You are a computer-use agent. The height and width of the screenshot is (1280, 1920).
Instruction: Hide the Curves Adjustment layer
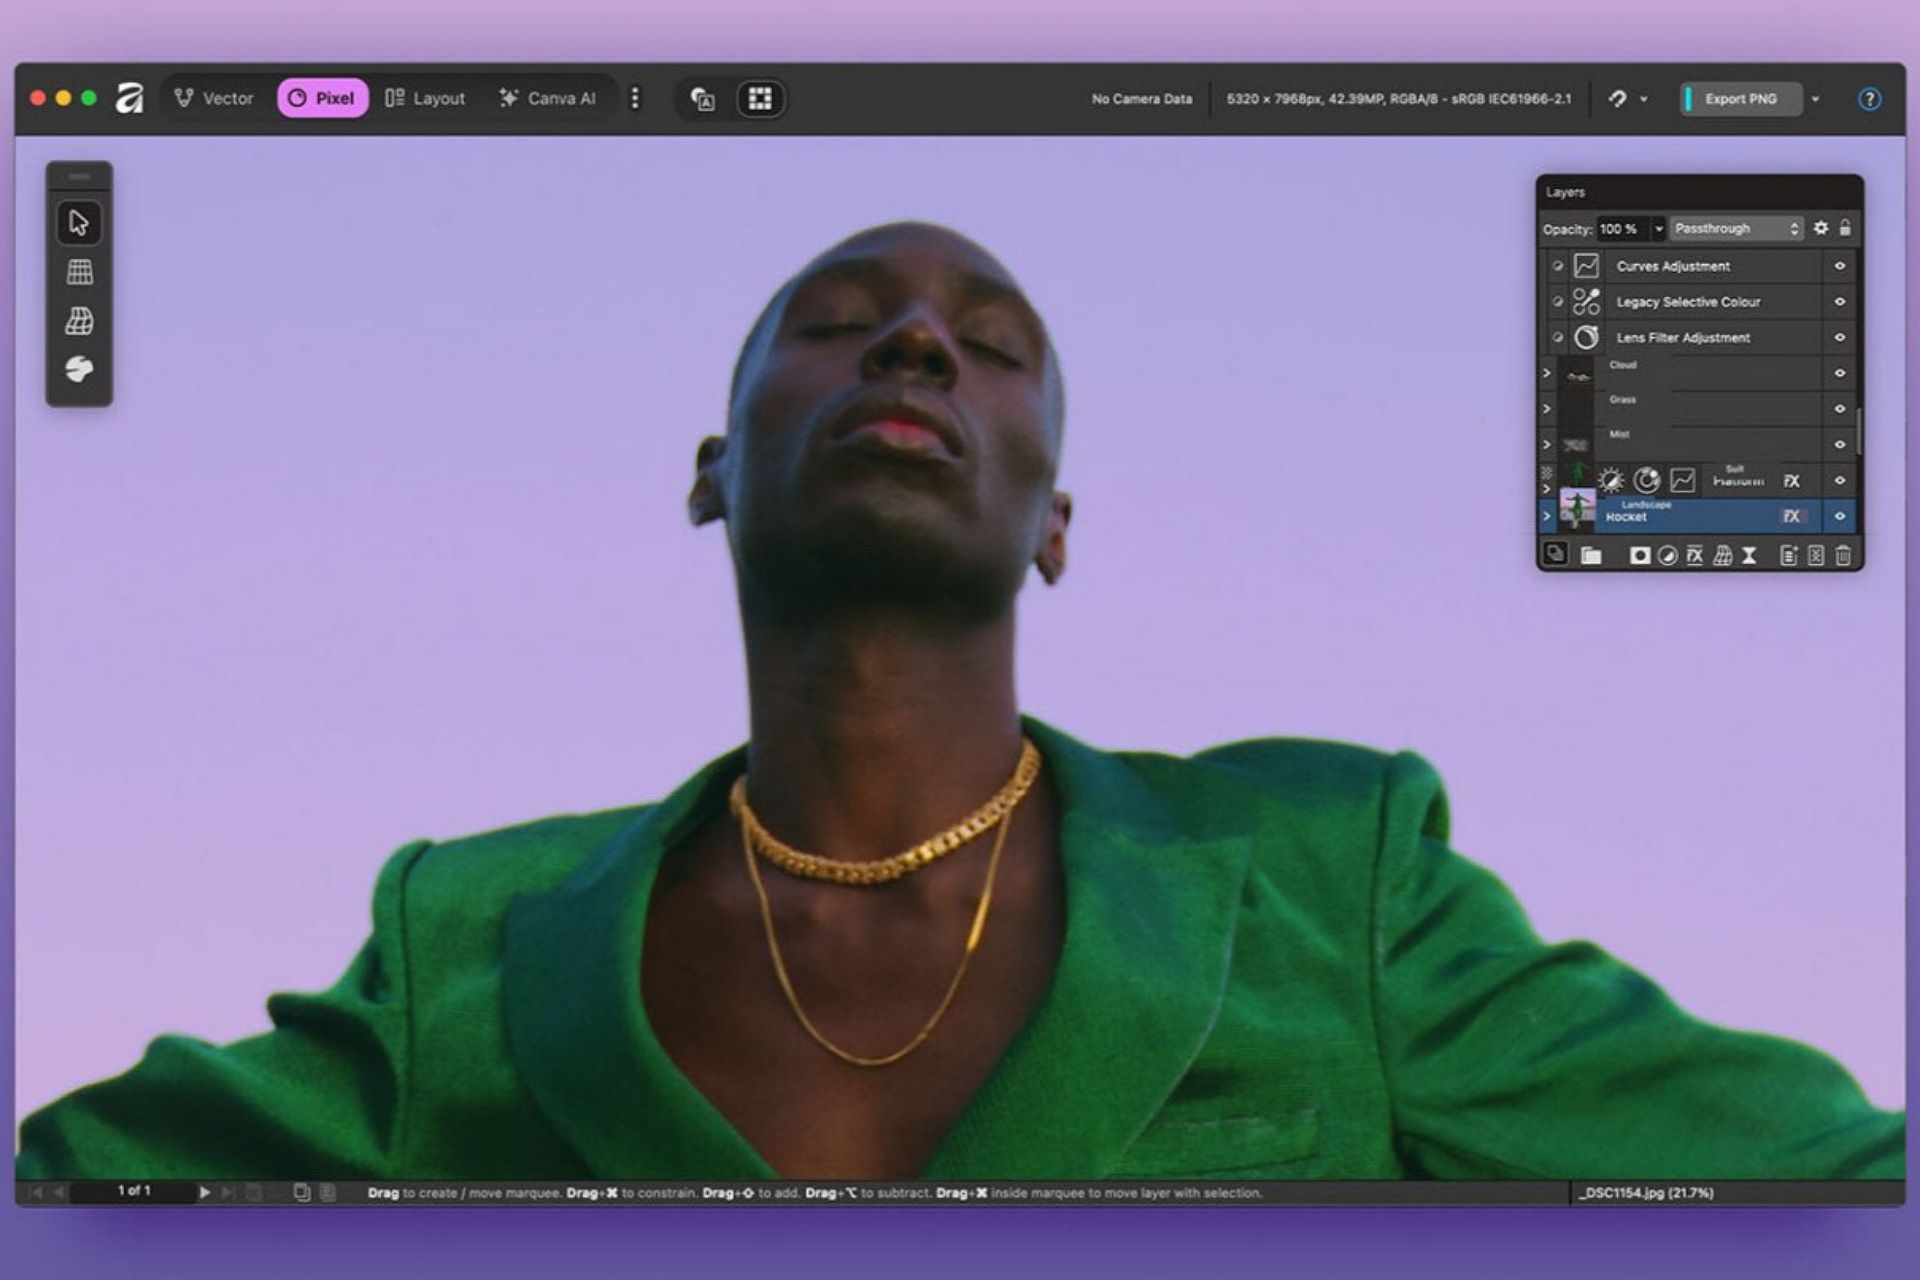1839,266
